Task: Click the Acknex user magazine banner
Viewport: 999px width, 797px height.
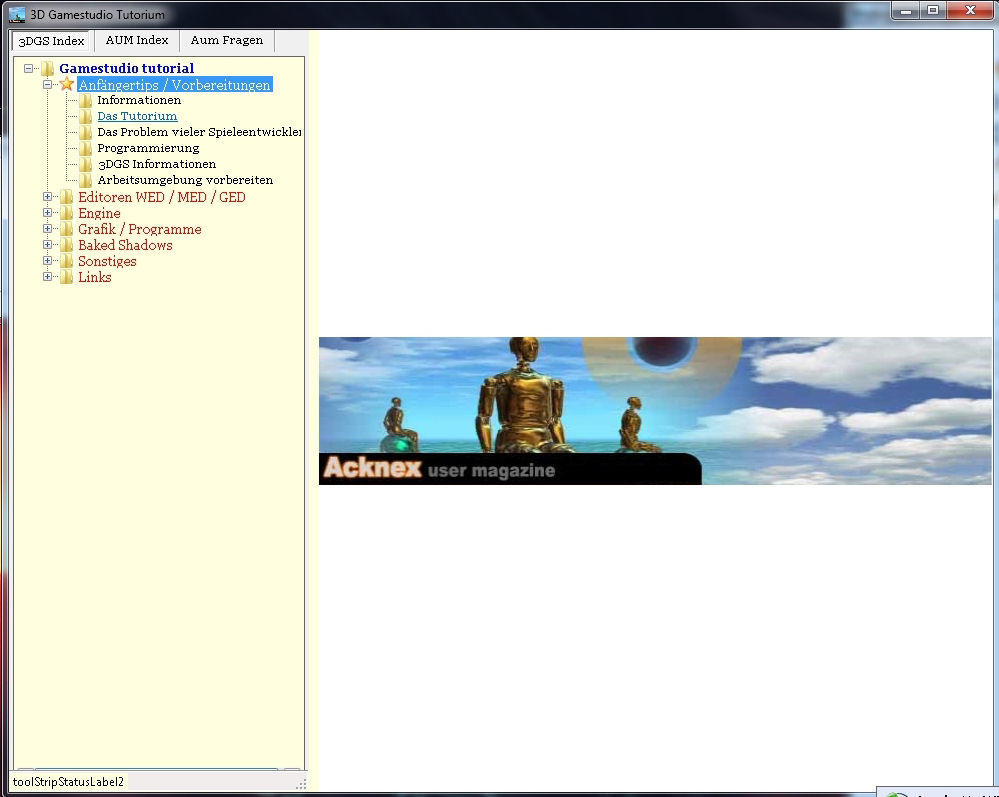Action: 655,411
